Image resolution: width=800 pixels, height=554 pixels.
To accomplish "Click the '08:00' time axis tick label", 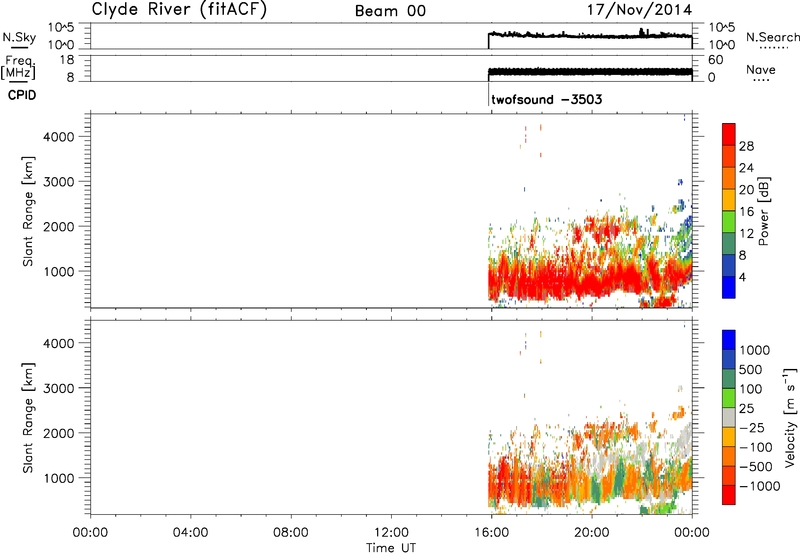I will pos(291,532).
